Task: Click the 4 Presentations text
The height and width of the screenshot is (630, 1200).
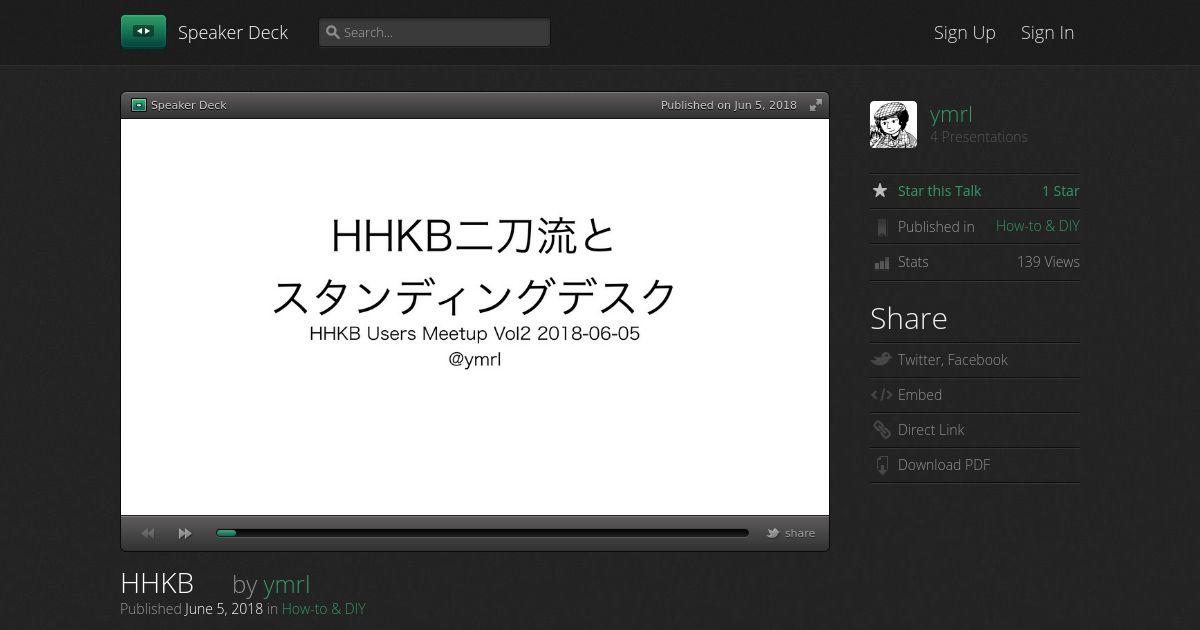Action: click(x=978, y=137)
